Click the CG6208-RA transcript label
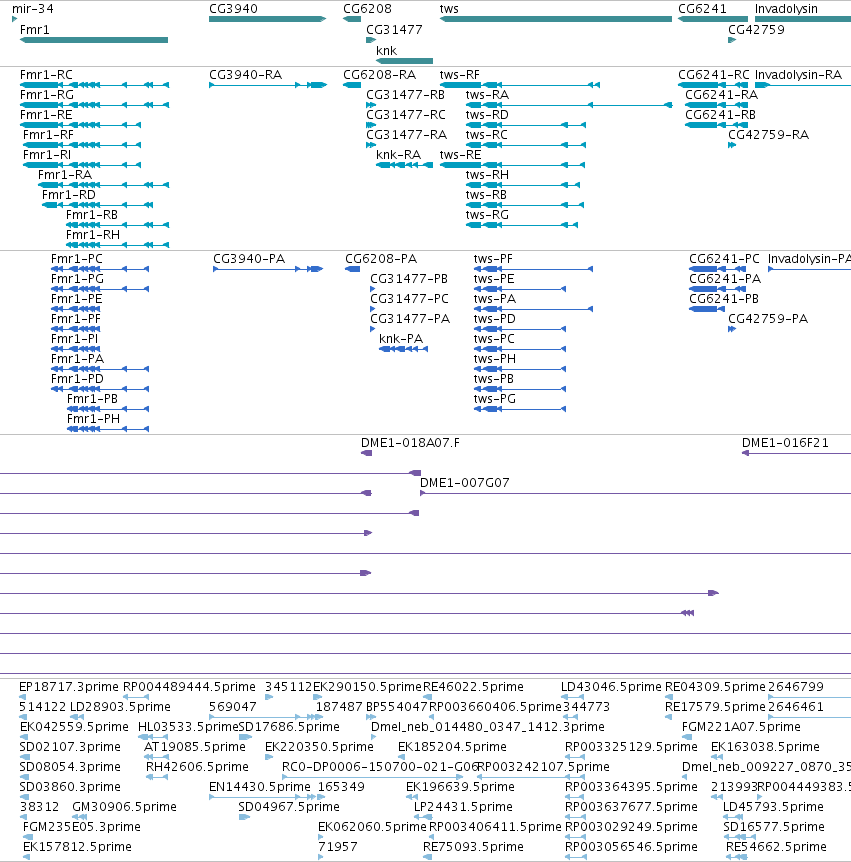Viewport: 851px width, 862px height. (379, 75)
